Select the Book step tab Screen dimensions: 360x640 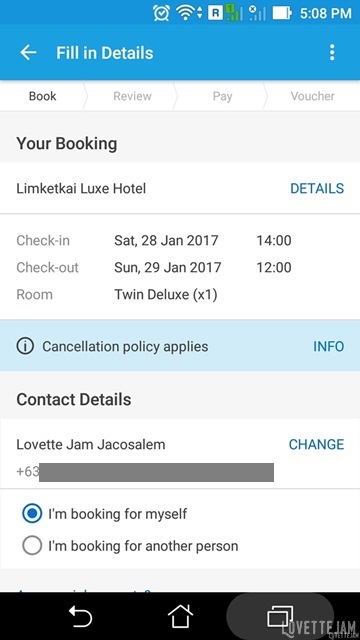click(x=42, y=96)
